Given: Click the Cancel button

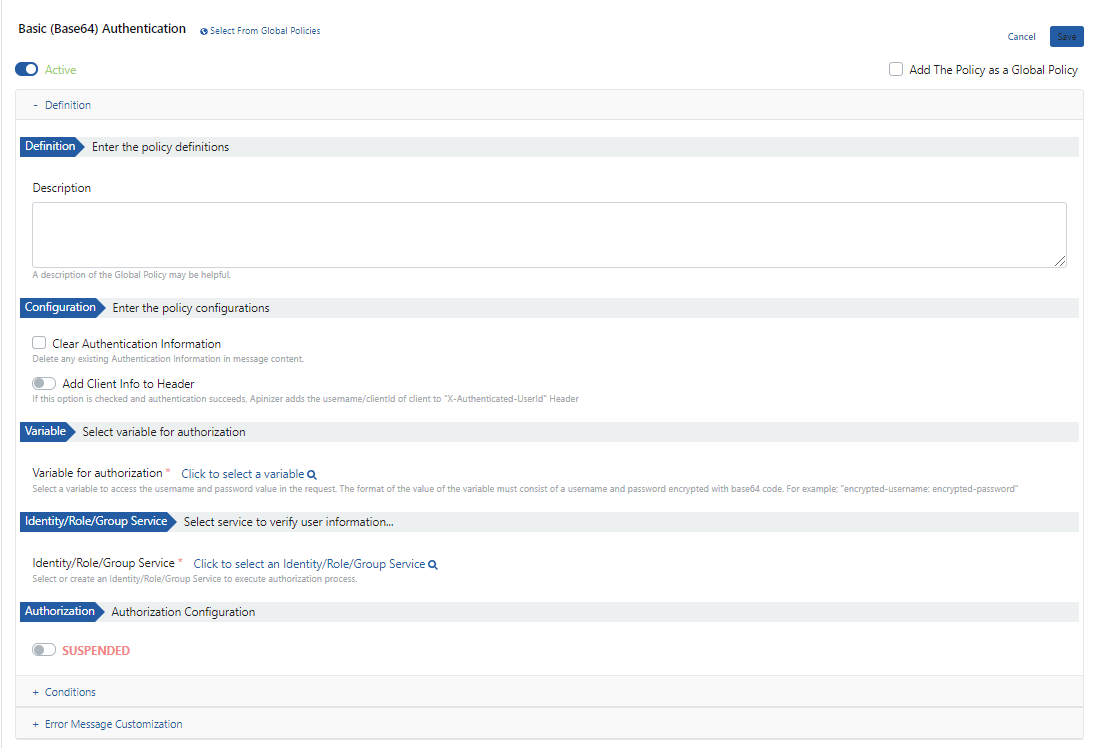Looking at the screenshot, I should [x=1021, y=37].
